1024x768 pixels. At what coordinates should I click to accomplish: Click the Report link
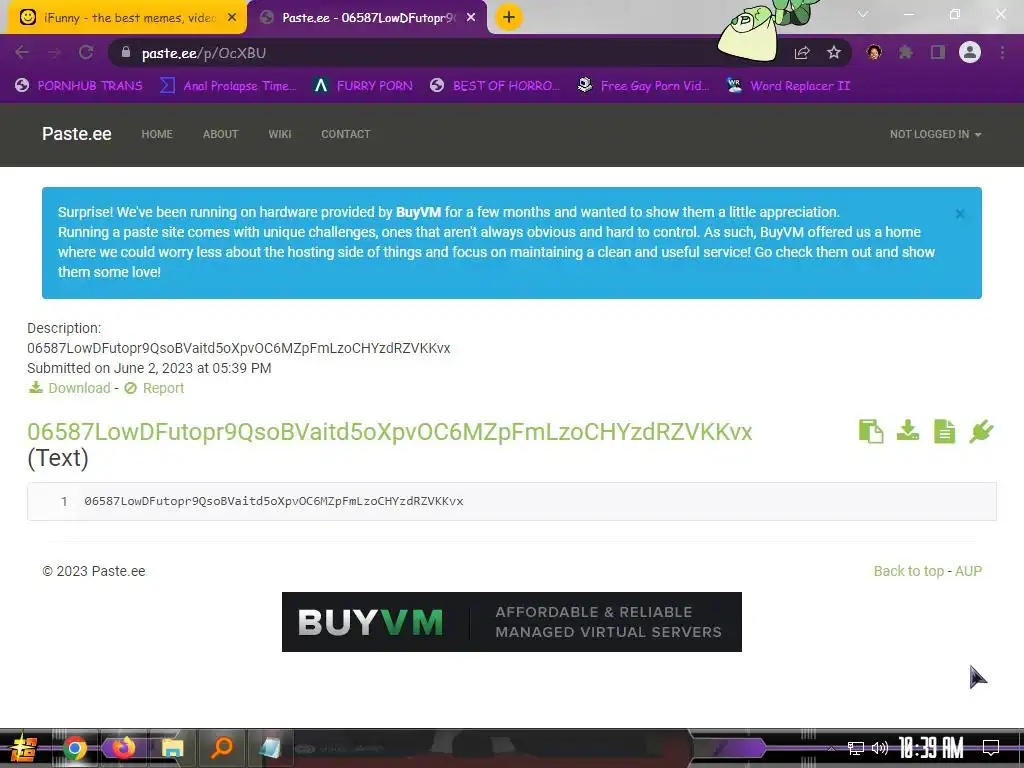(x=154, y=388)
